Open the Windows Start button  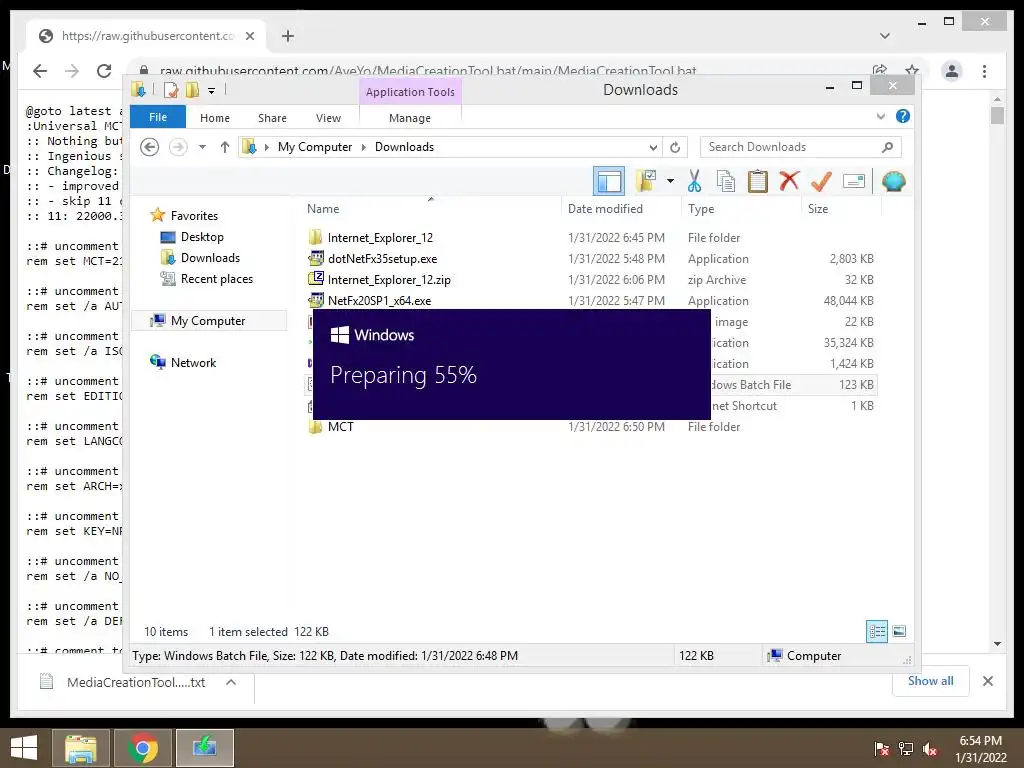click(24, 748)
